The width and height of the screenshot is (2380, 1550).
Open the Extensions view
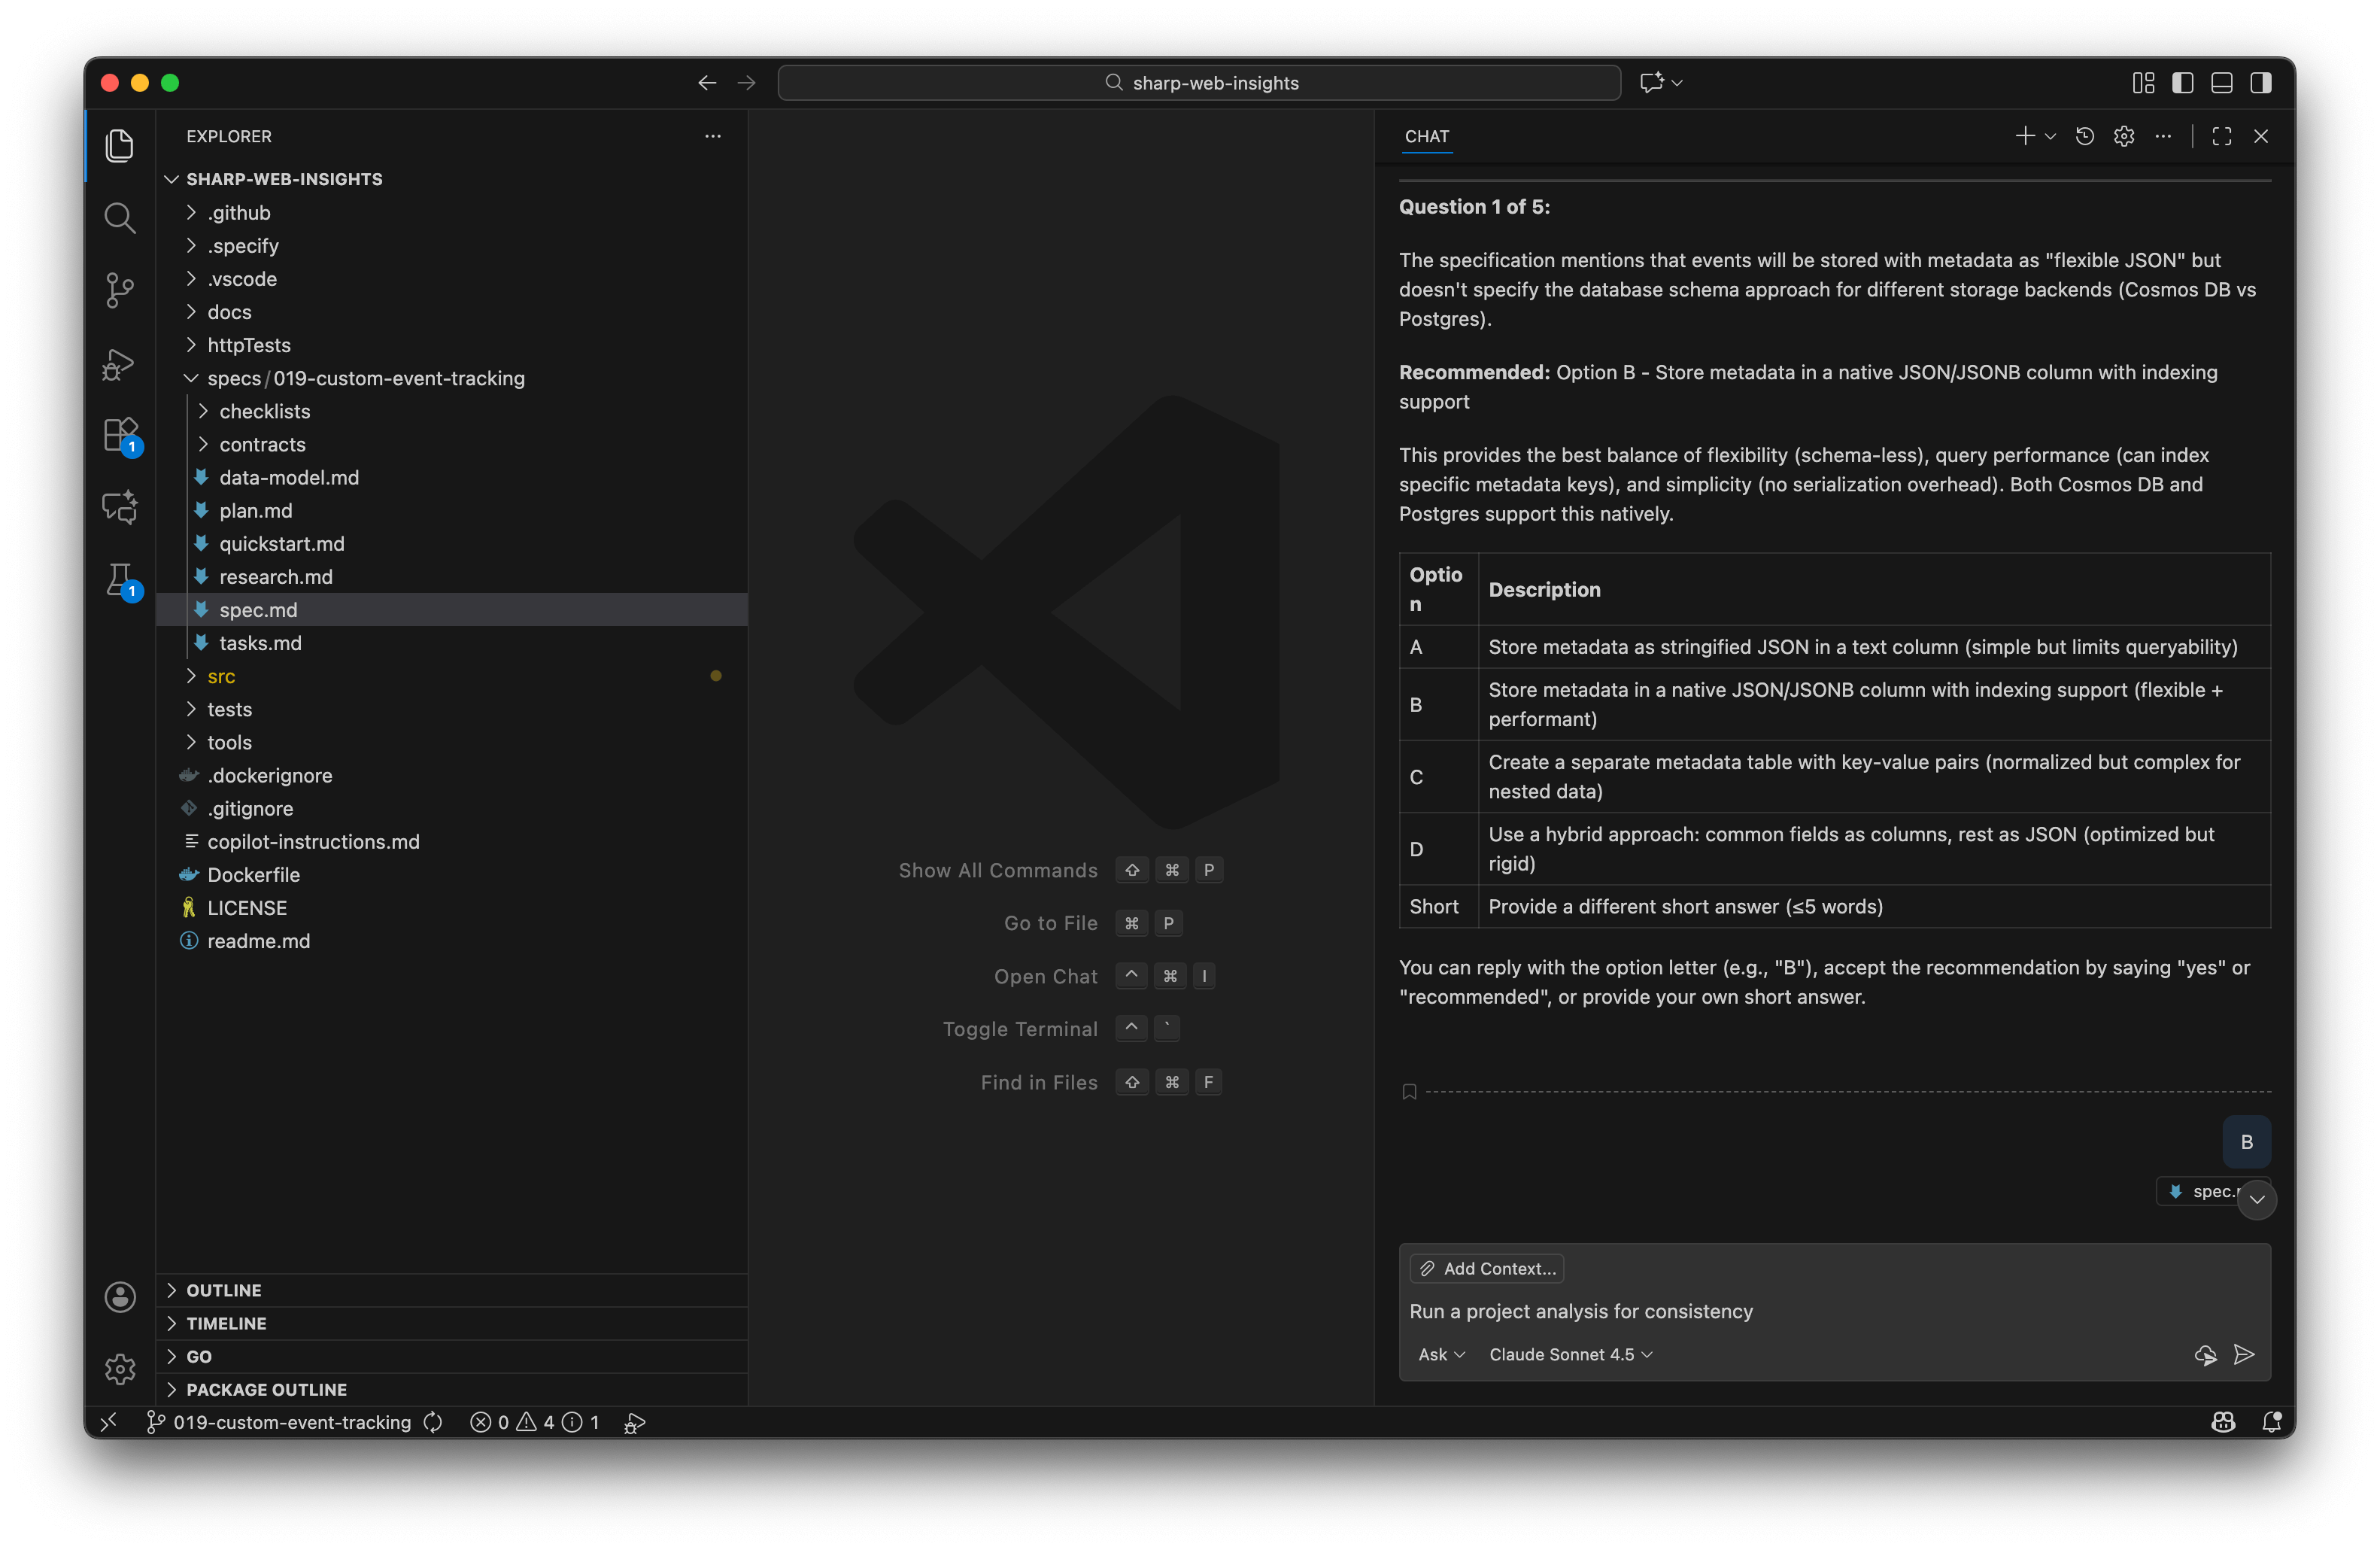(x=120, y=435)
